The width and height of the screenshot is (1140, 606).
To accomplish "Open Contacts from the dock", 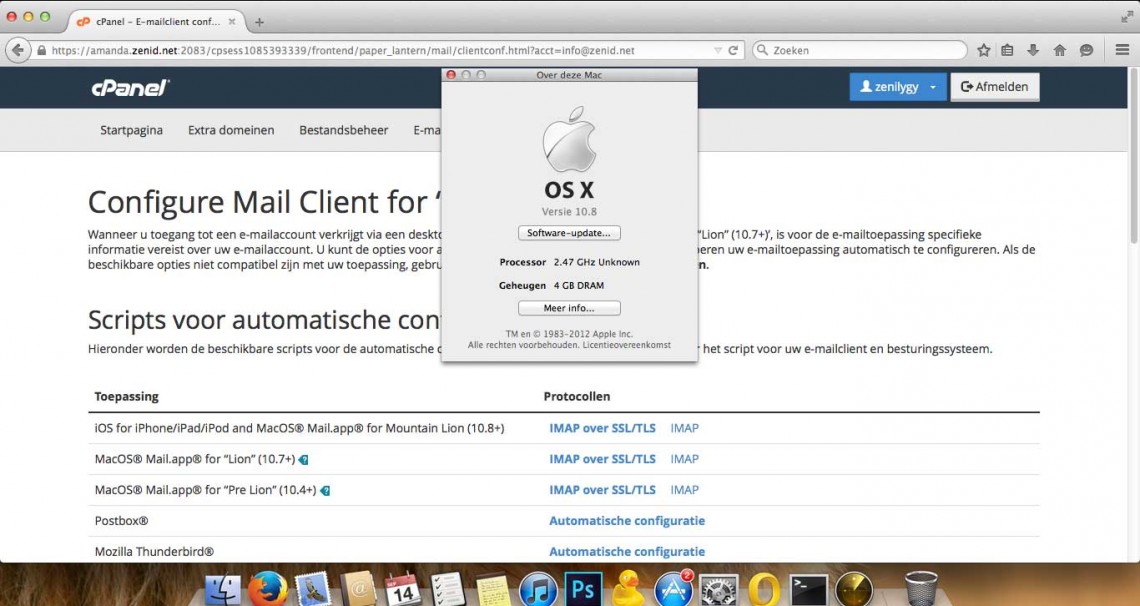I will 358,589.
